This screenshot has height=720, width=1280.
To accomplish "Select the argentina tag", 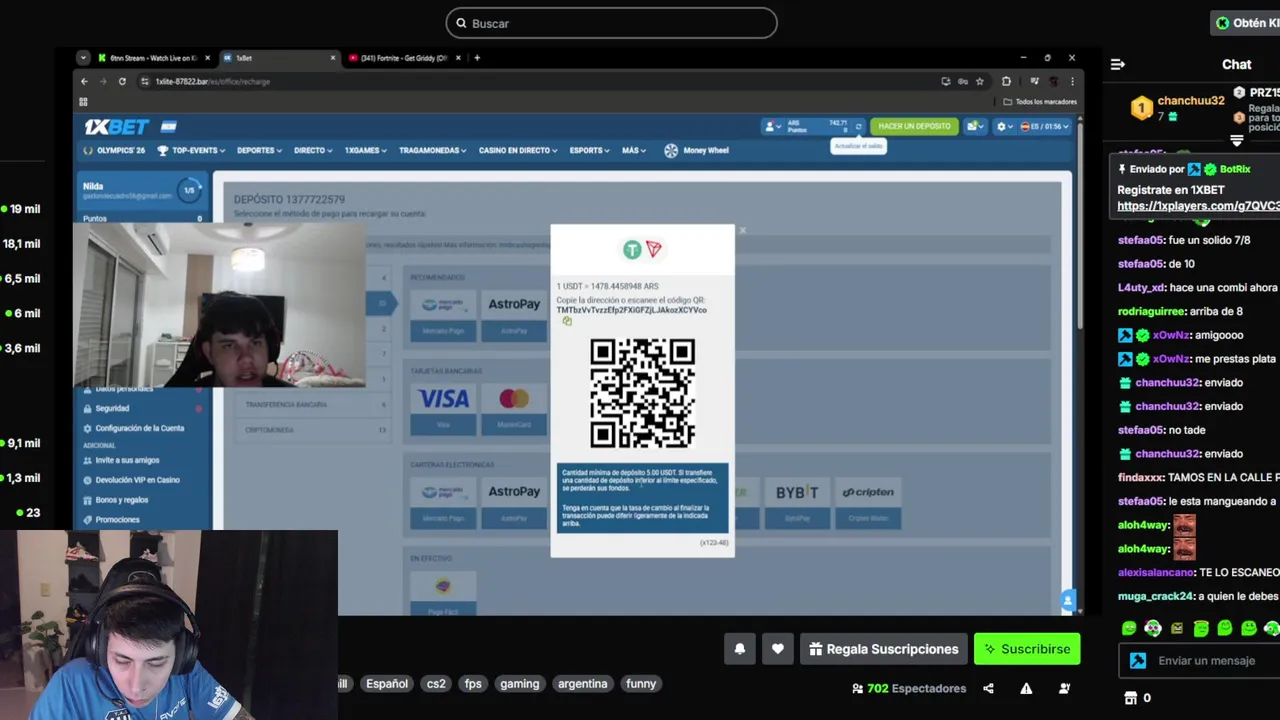I will pos(583,684).
